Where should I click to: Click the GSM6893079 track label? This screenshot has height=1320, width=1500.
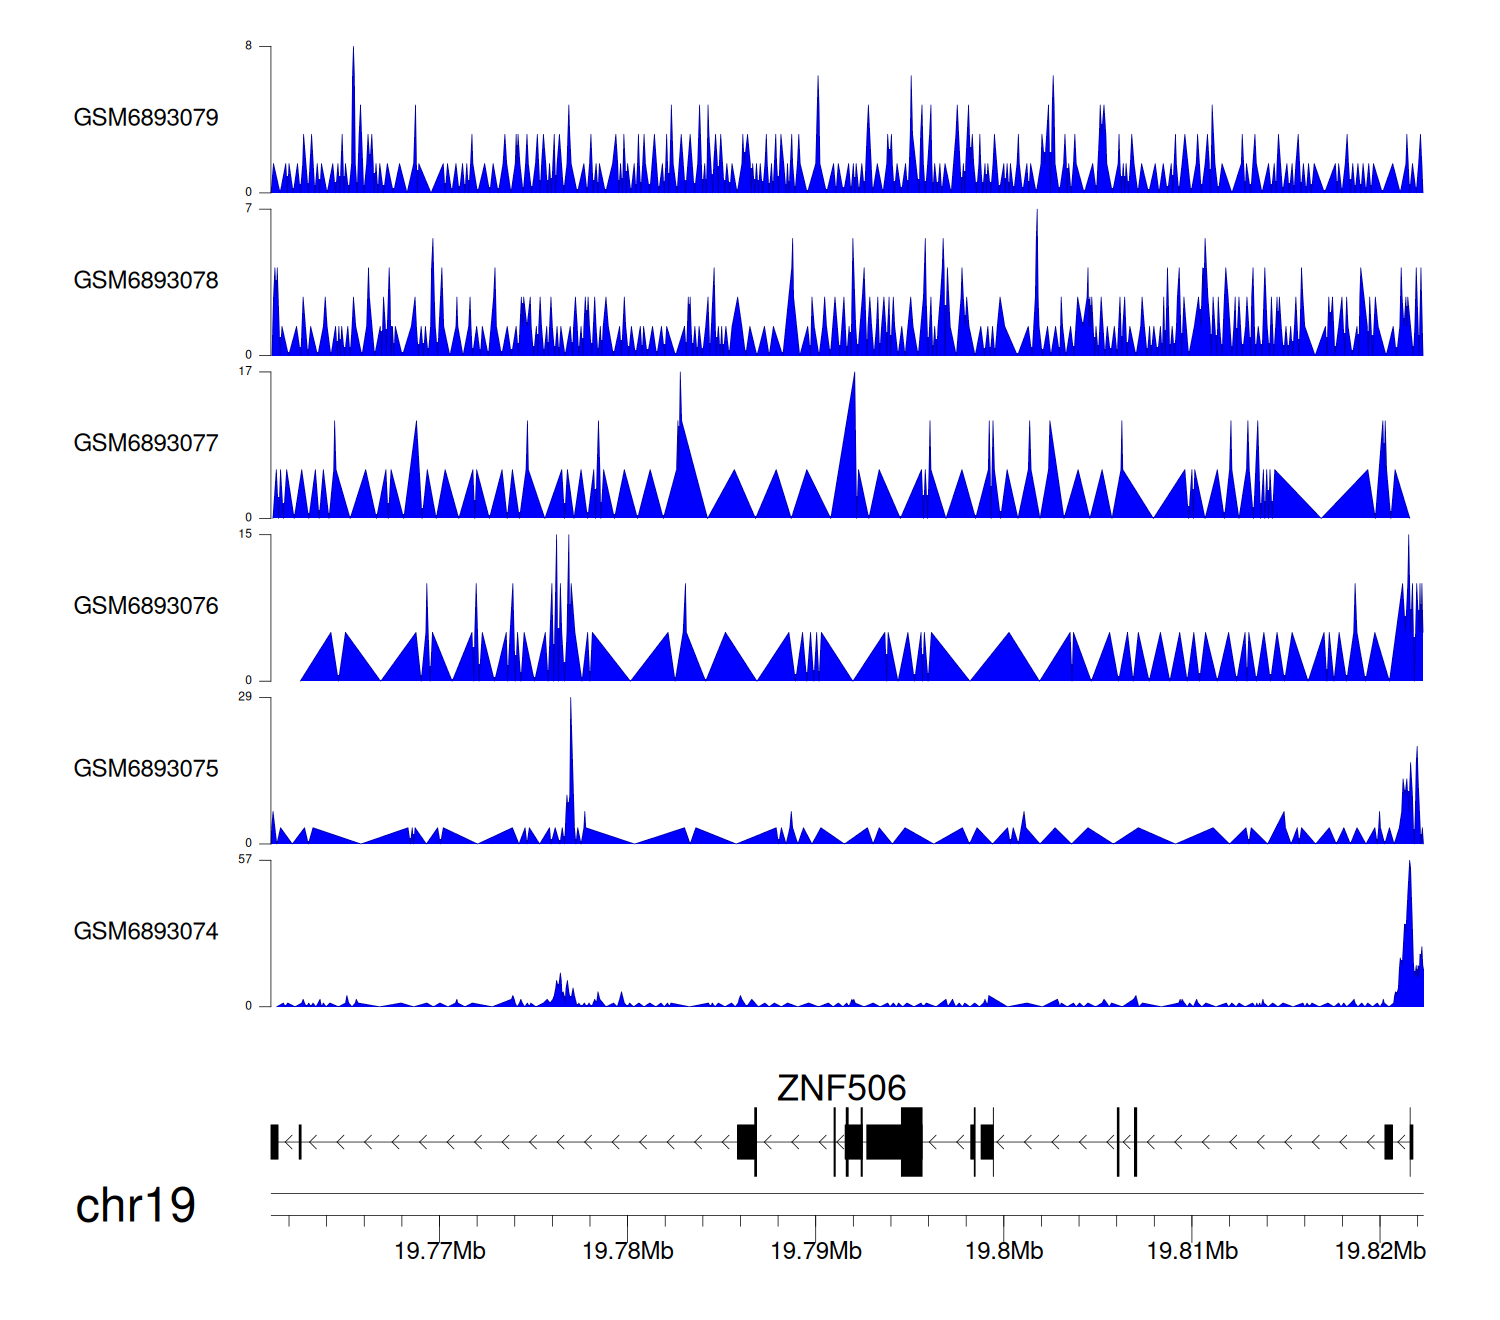pyautogui.click(x=146, y=118)
